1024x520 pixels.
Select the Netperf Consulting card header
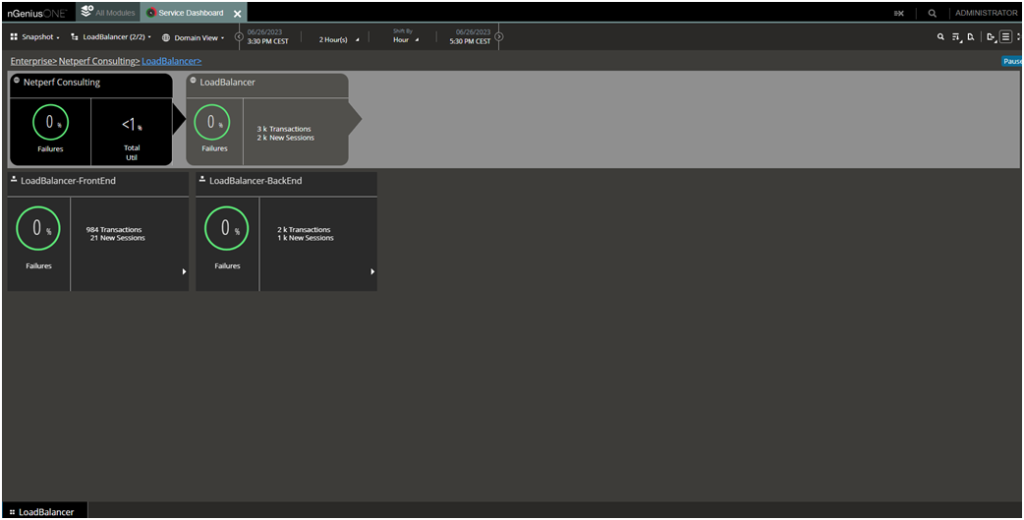tap(91, 85)
